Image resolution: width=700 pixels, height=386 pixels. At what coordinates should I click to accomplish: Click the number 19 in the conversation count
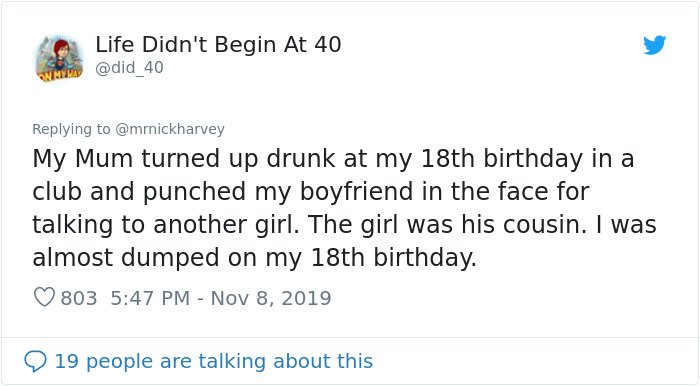[67, 361]
